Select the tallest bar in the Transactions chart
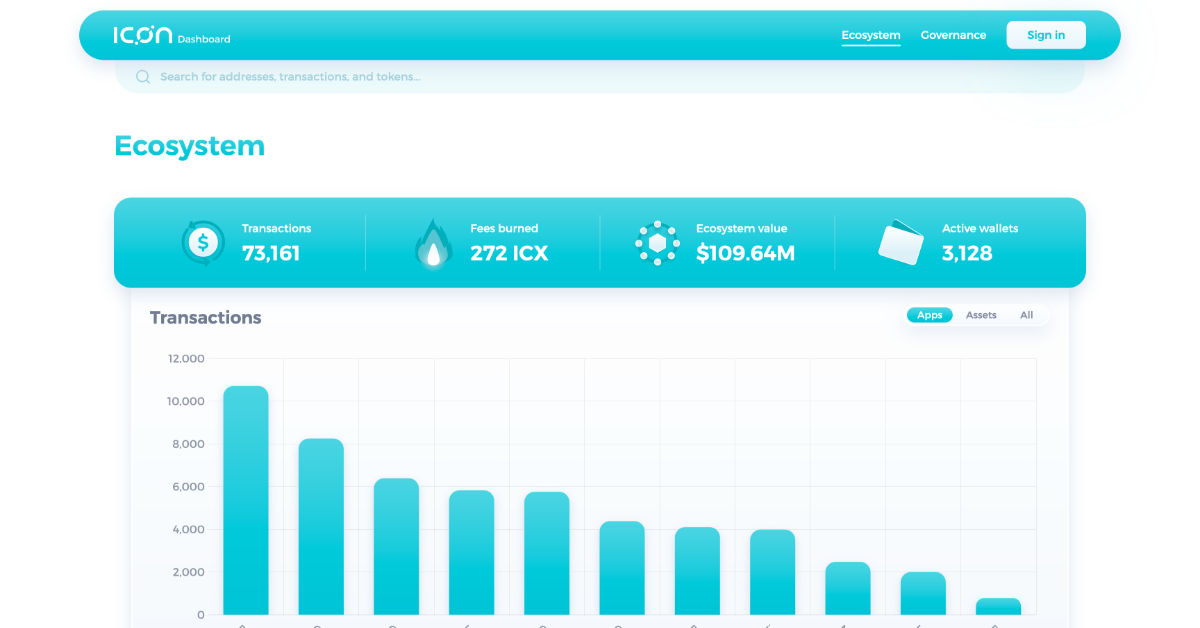Viewport: 1200px width, 628px height. pos(246,500)
